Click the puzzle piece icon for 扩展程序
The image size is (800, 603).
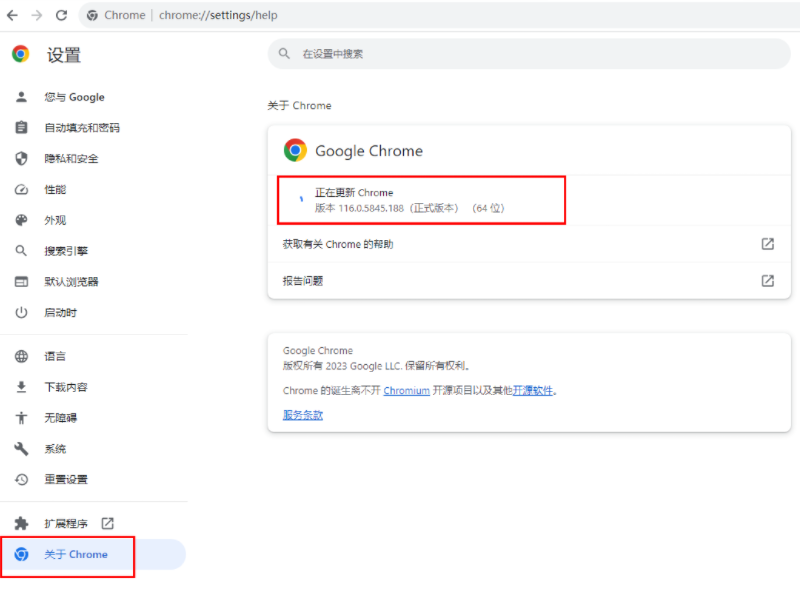pyautogui.click(x=21, y=523)
